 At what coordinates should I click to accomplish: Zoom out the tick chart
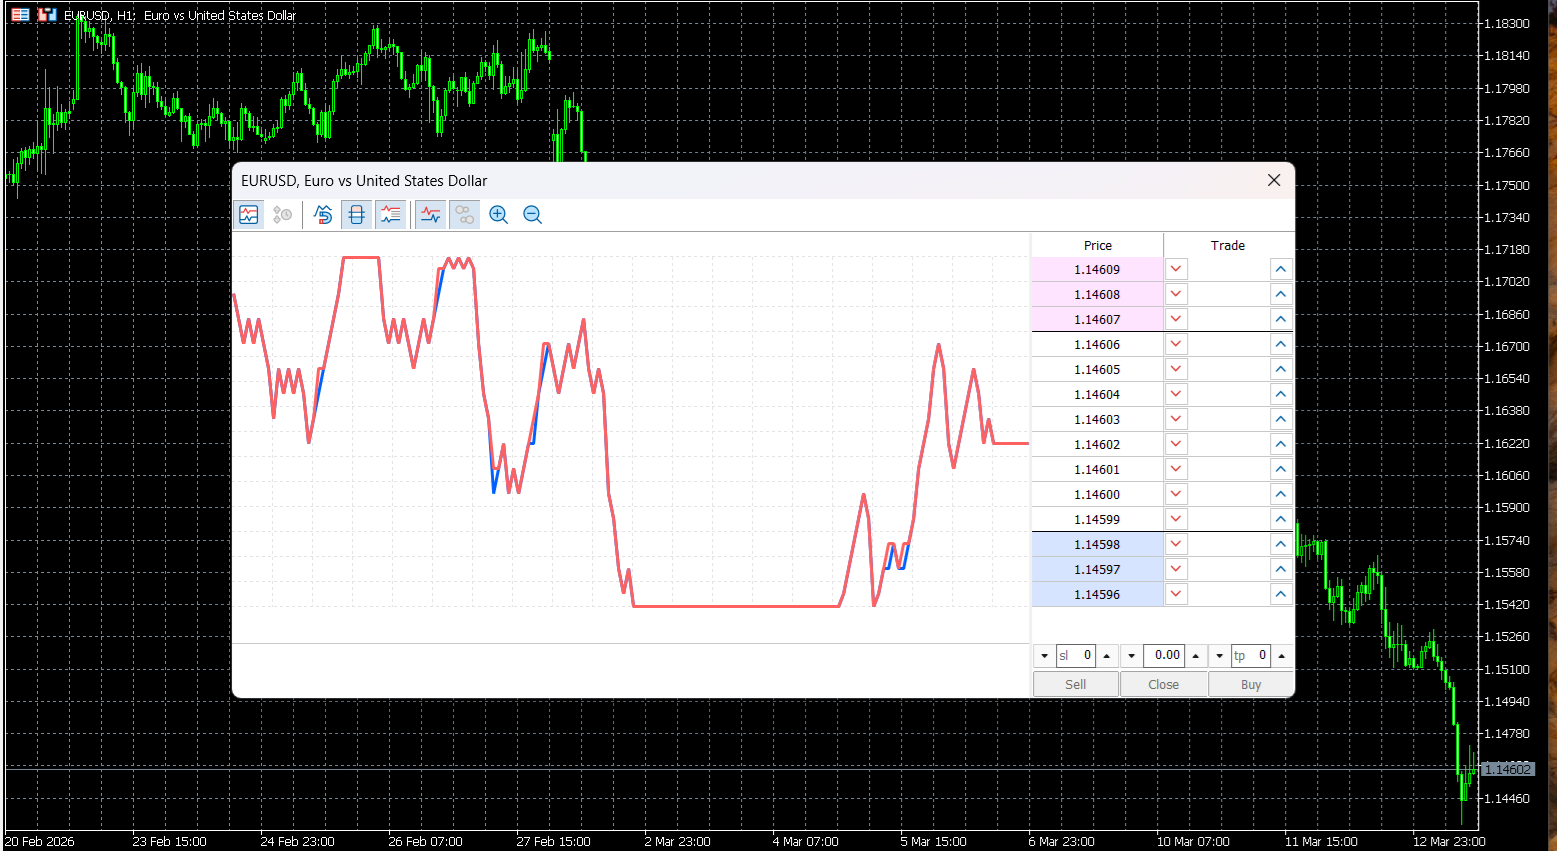pyautogui.click(x=533, y=214)
